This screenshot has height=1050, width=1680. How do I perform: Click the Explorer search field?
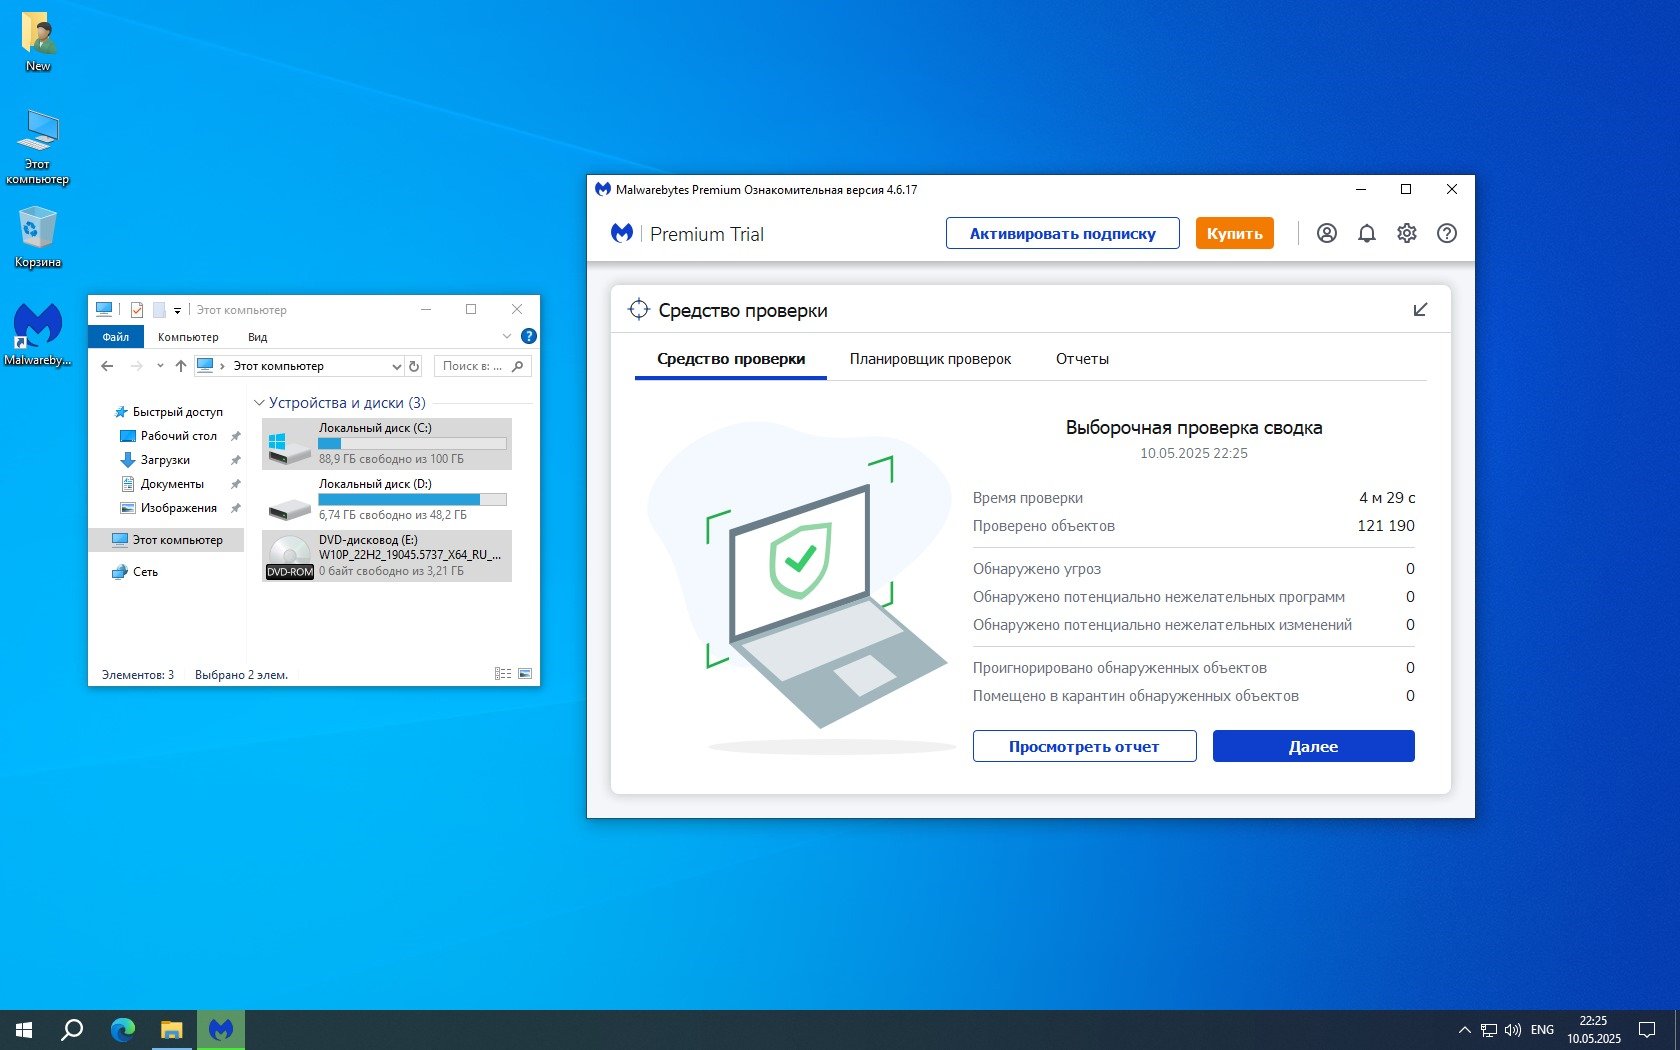[473, 366]
